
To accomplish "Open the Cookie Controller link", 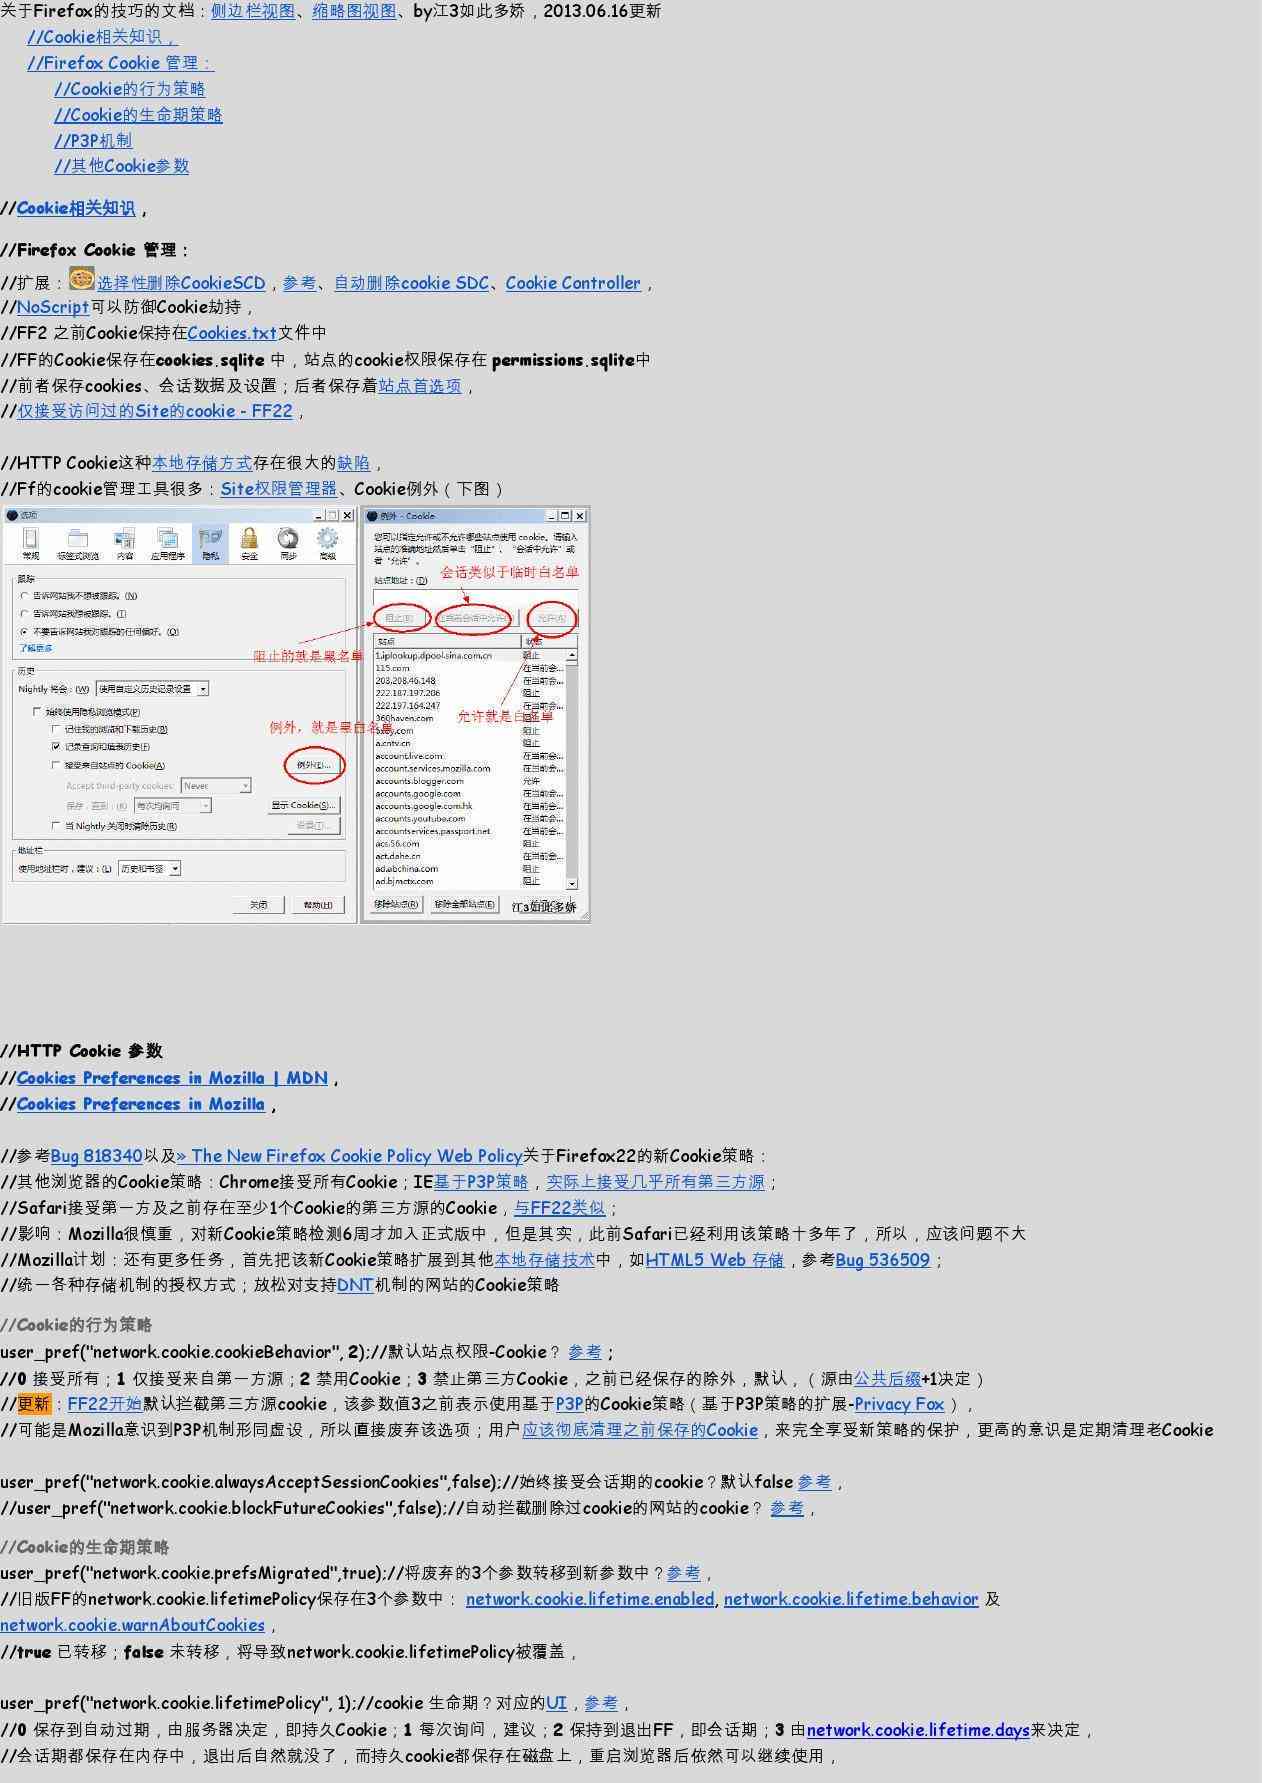I will tap(573, 283).
